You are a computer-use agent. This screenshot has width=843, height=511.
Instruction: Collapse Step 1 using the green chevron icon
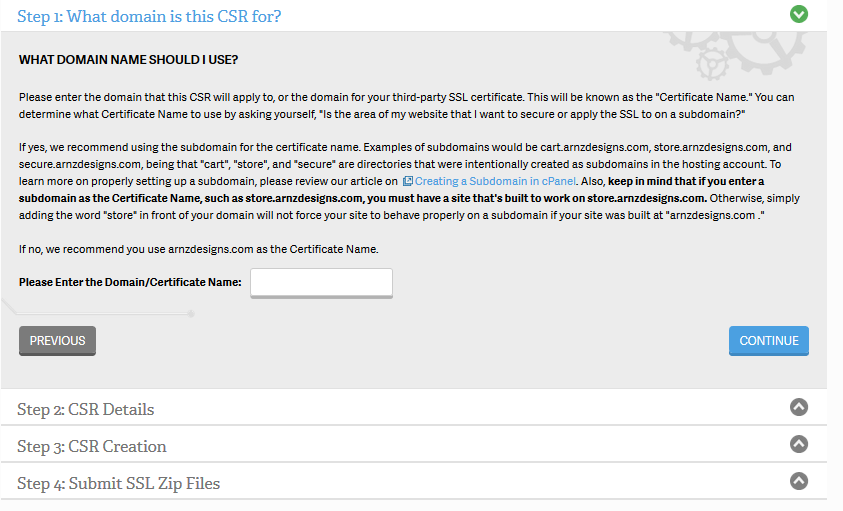[x=798, y=14]
